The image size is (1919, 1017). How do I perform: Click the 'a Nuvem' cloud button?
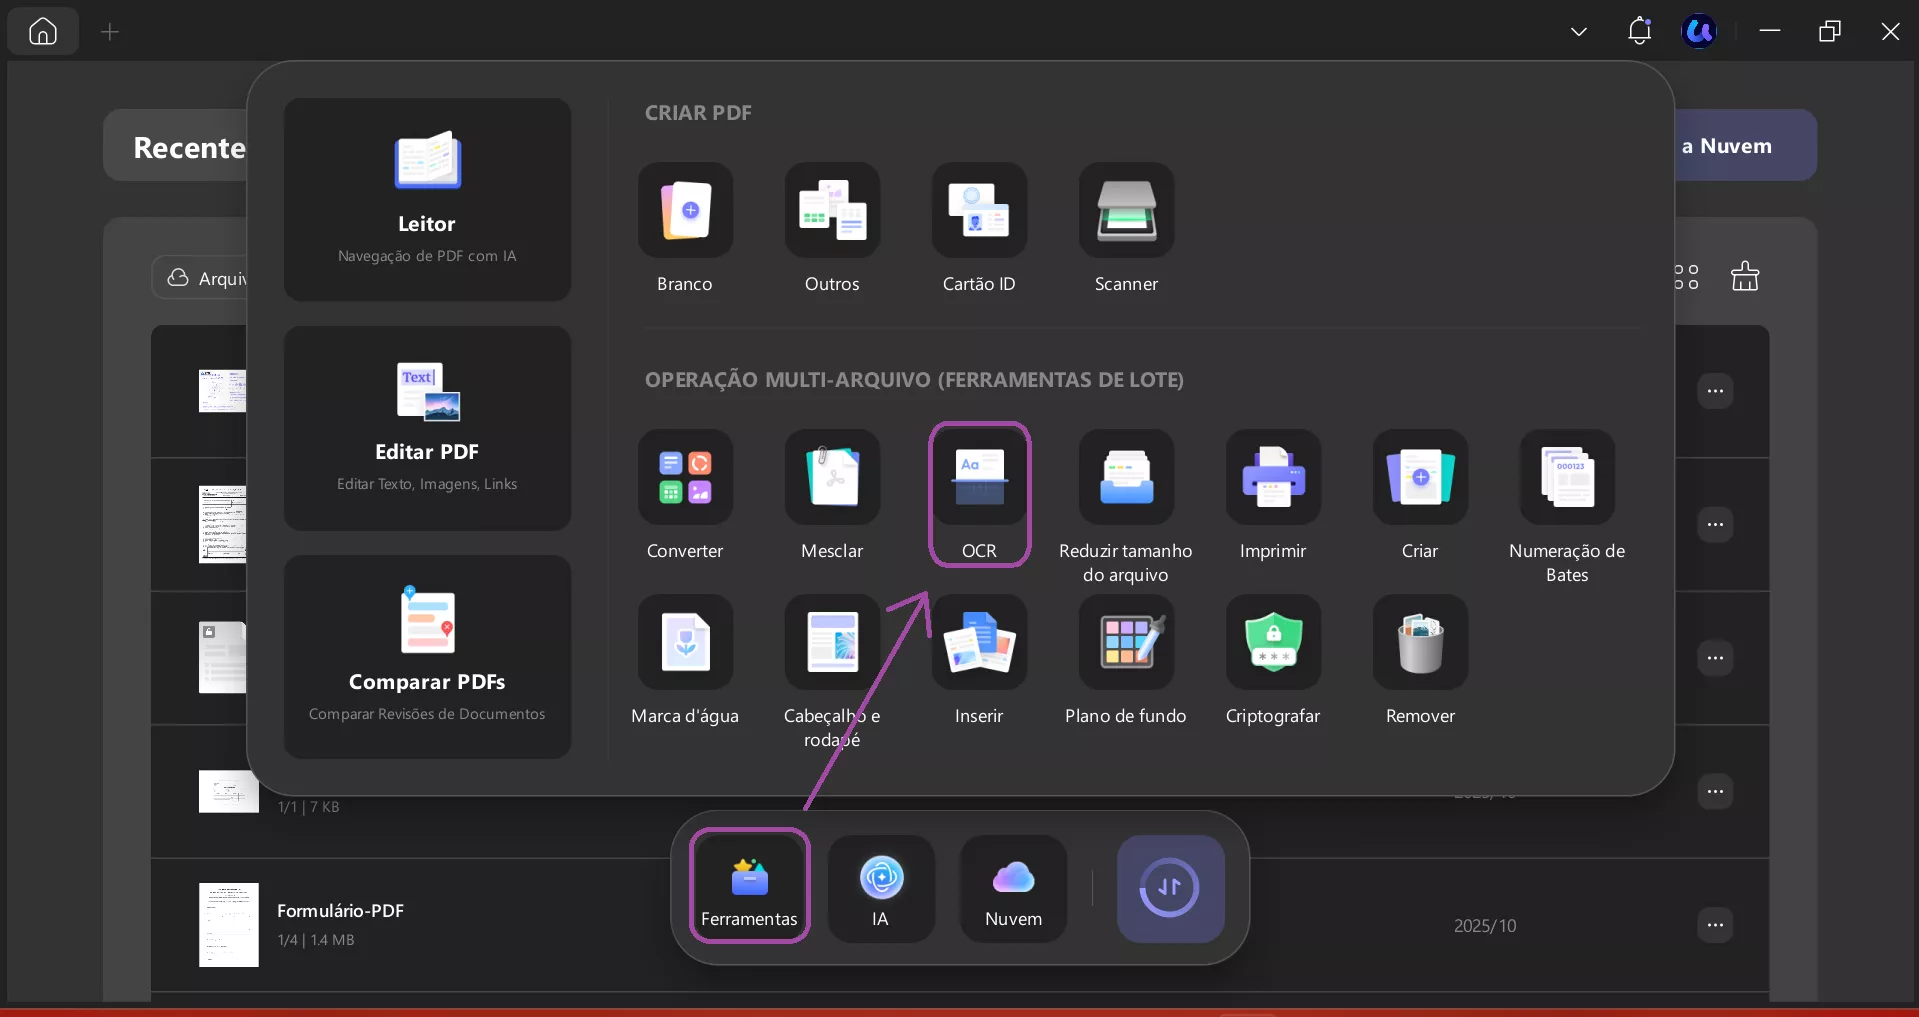click(1745, 145)
